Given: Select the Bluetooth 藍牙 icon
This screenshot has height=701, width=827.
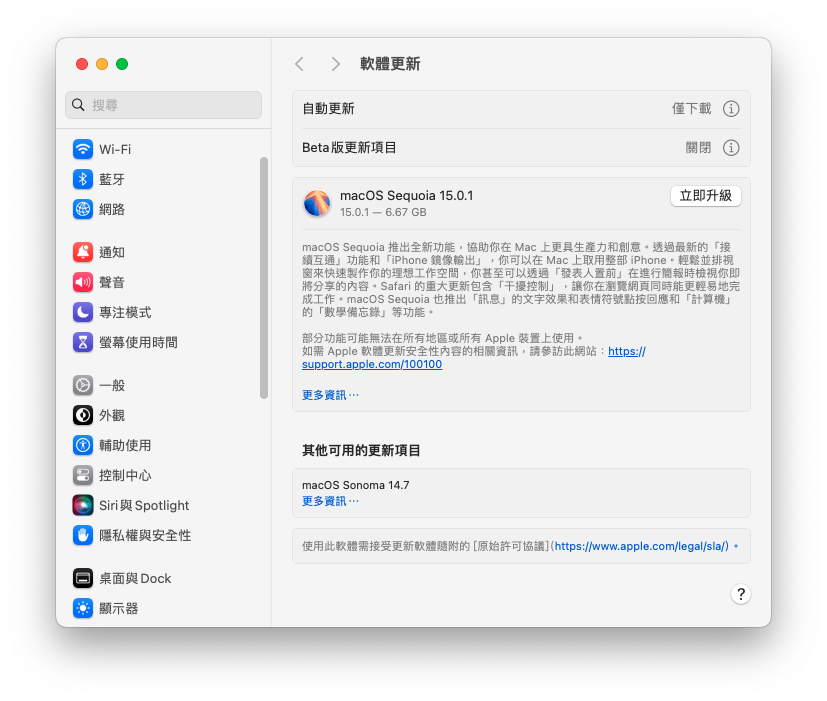Looking at the screenshot, I should (83, 179).
